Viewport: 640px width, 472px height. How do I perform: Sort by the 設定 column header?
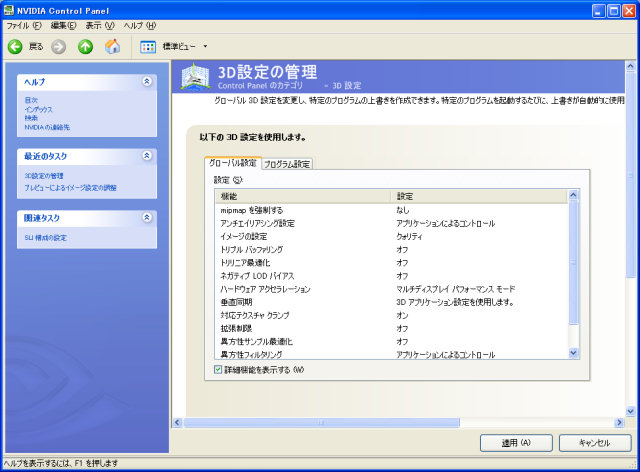479,196
